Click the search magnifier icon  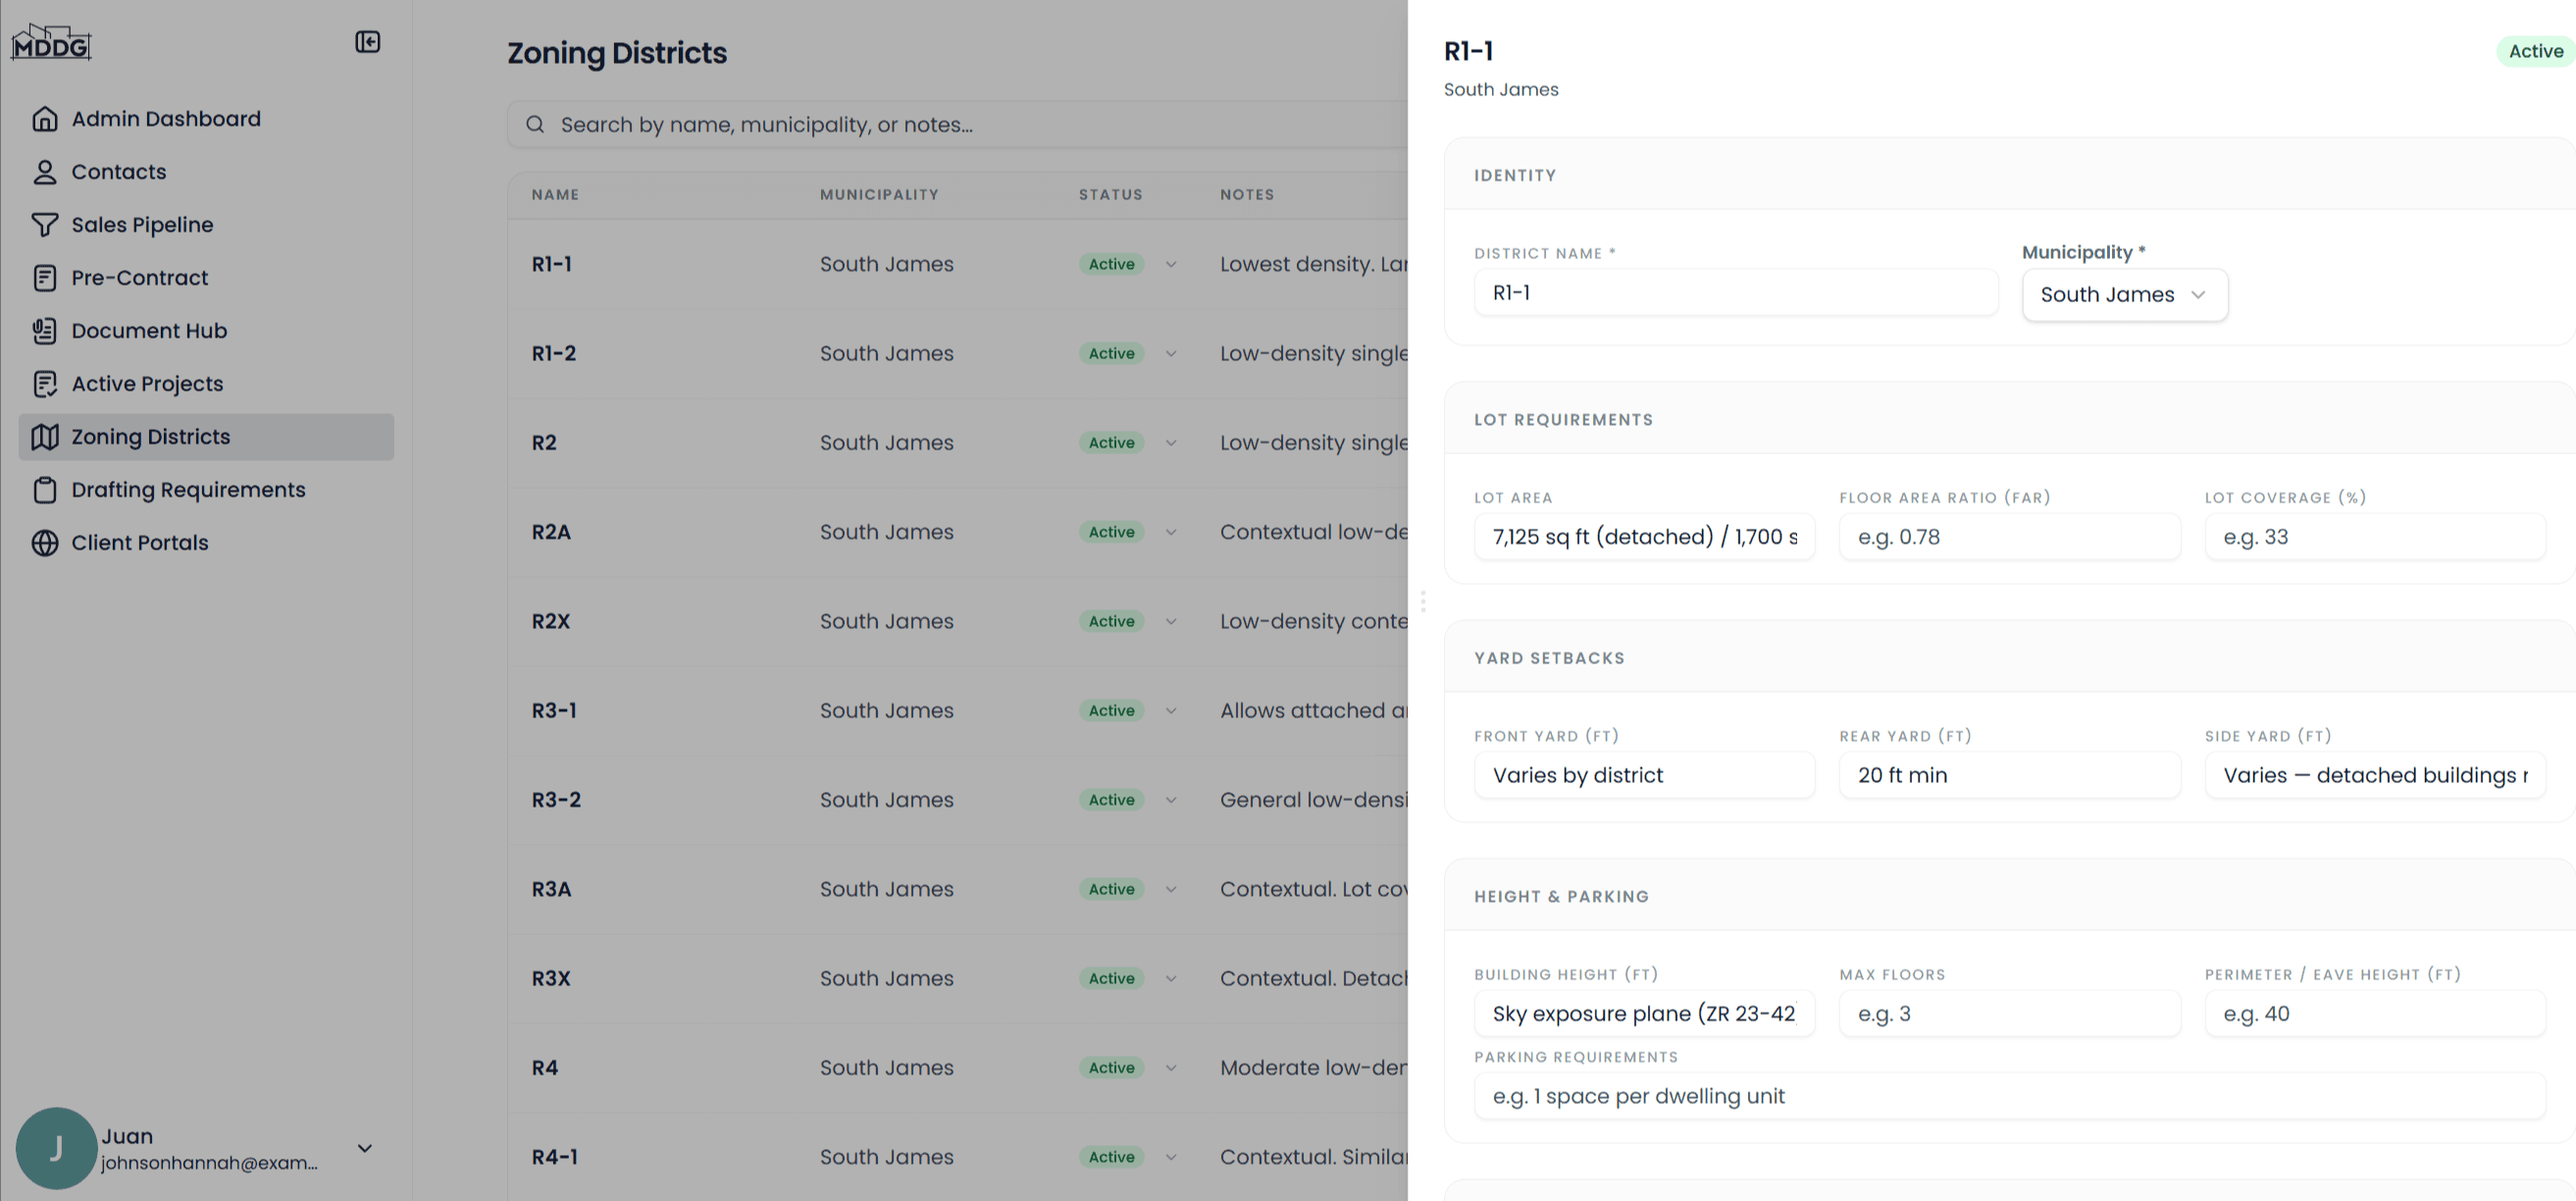[535, 125]
